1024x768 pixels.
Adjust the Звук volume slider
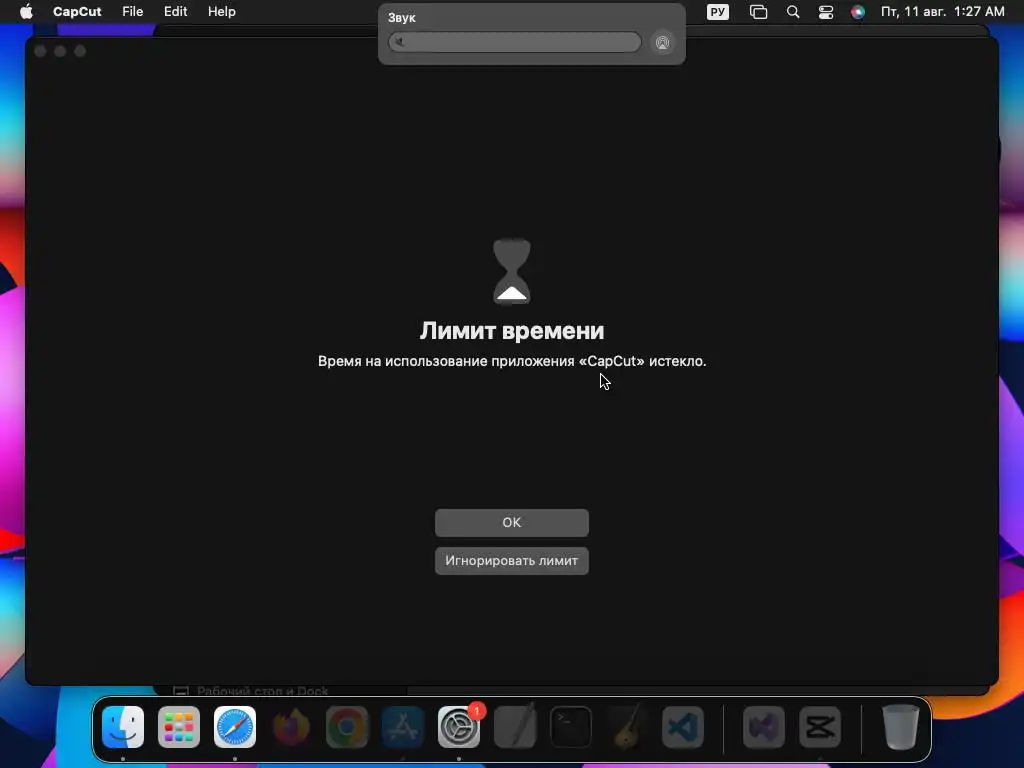click(515, 42)
